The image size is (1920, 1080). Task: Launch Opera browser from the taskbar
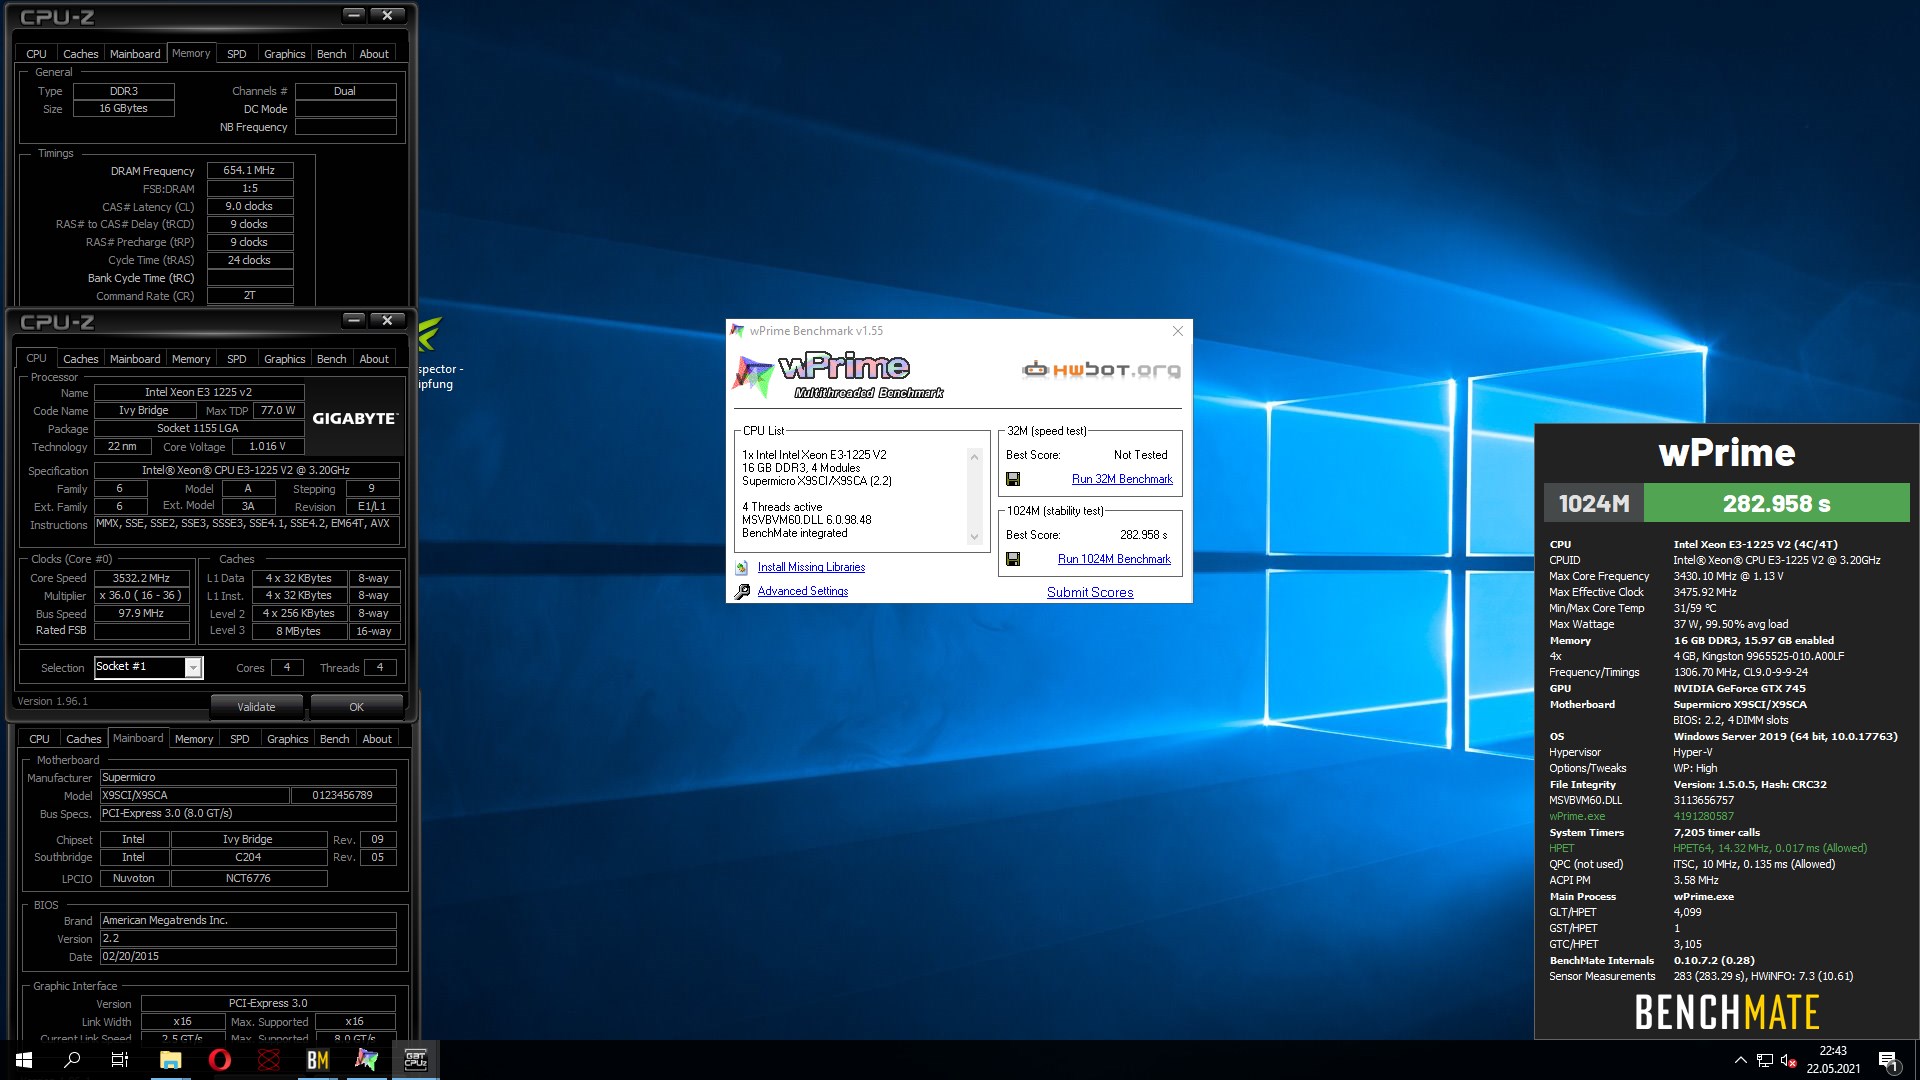220,1060
